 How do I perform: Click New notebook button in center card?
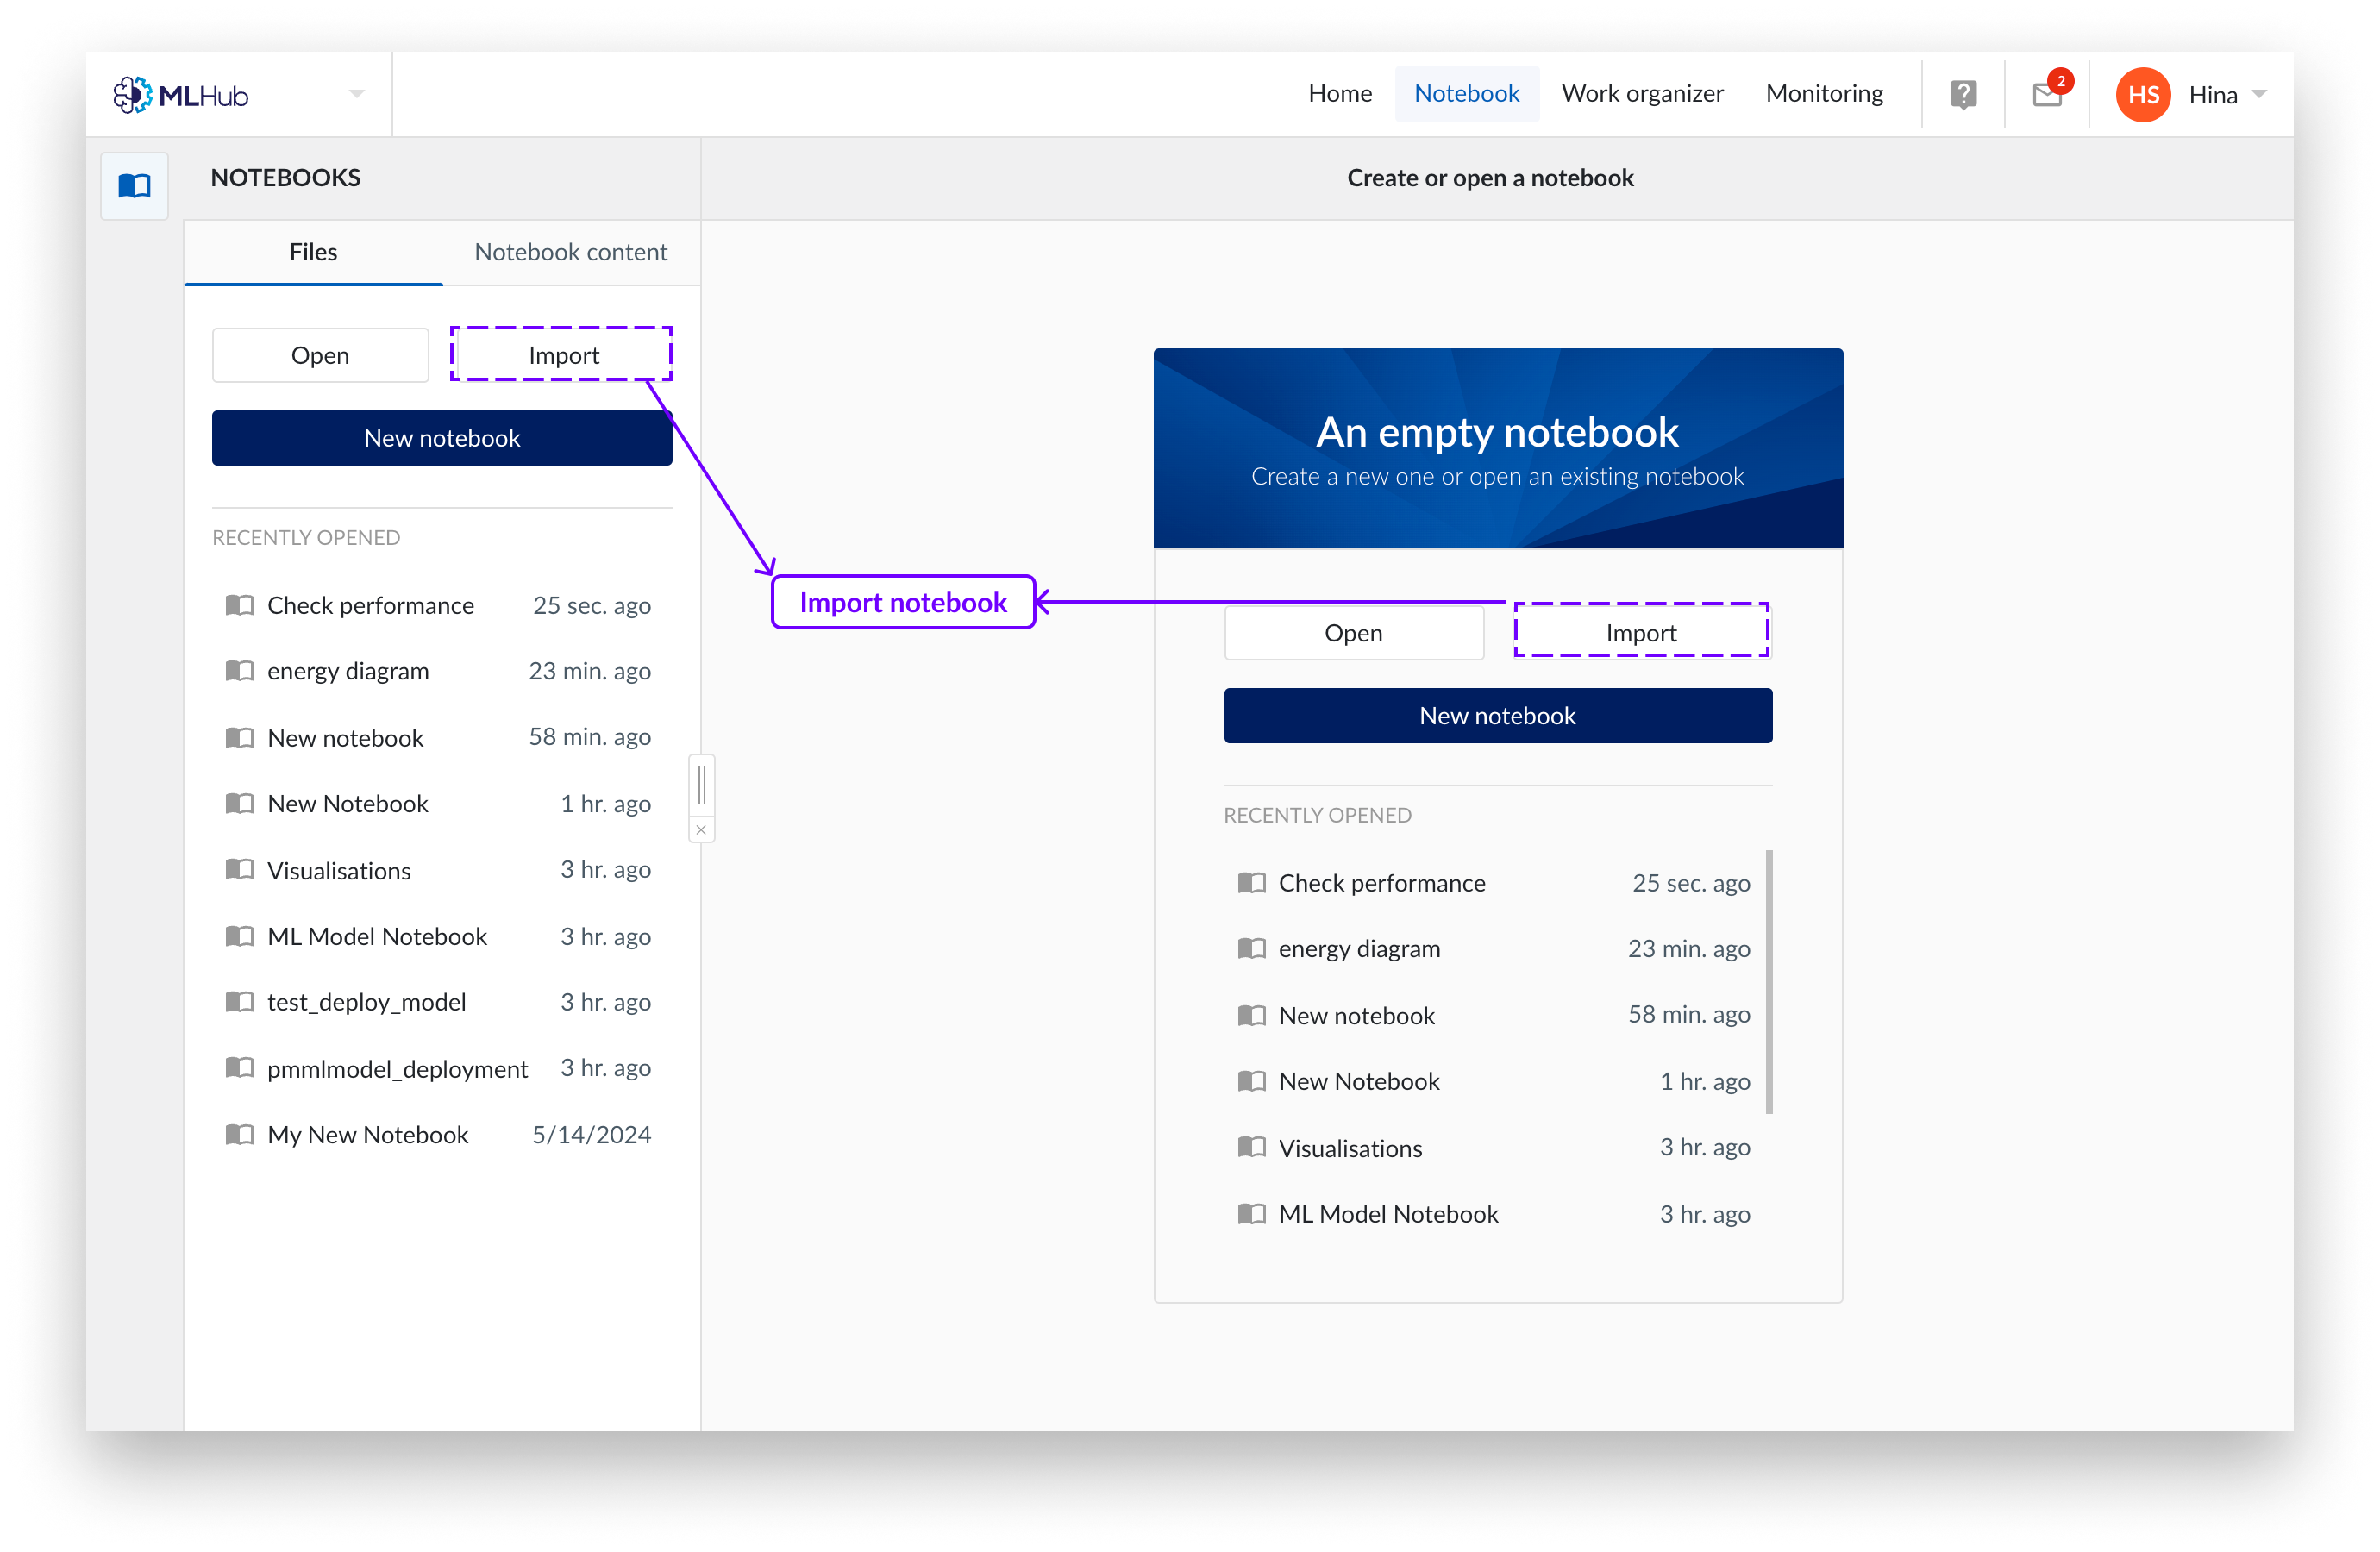click(1497, 716)
